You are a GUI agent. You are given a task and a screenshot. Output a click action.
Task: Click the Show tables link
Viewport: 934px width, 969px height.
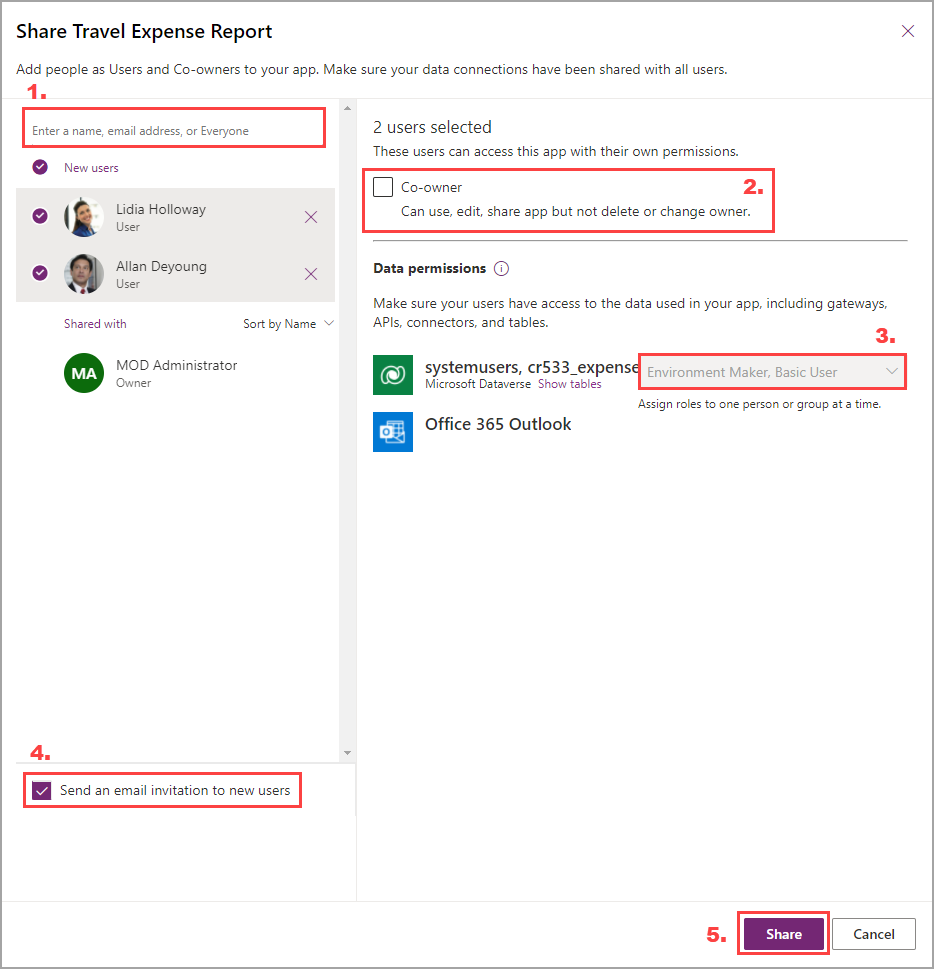(569, 384)
